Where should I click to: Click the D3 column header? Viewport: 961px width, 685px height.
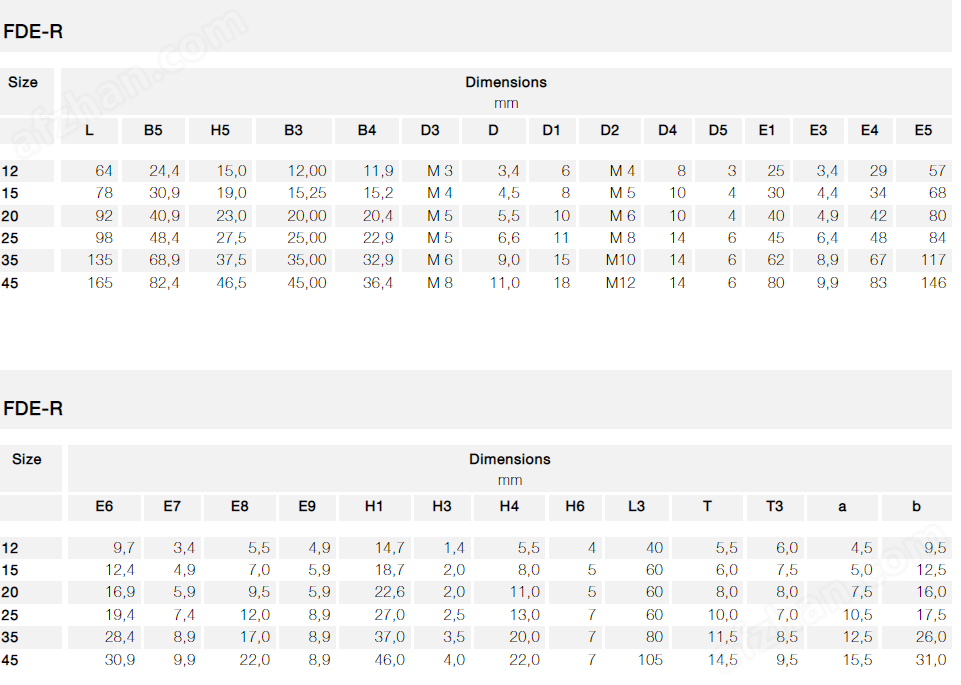coord(430,131)
